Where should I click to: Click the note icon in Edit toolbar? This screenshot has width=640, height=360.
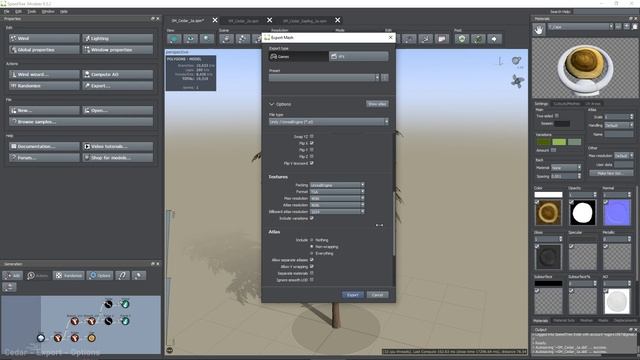442,39
